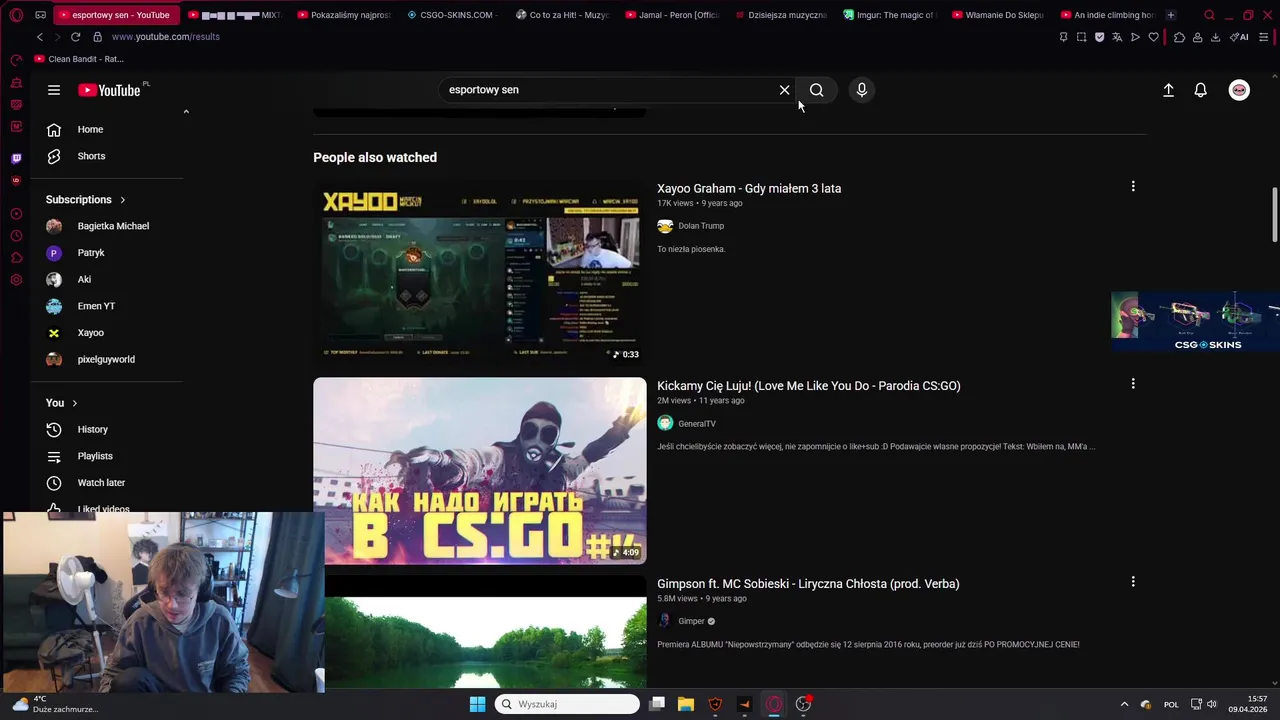Switch to Pokazaliśmy najprost tab

(x=343, y=15)
